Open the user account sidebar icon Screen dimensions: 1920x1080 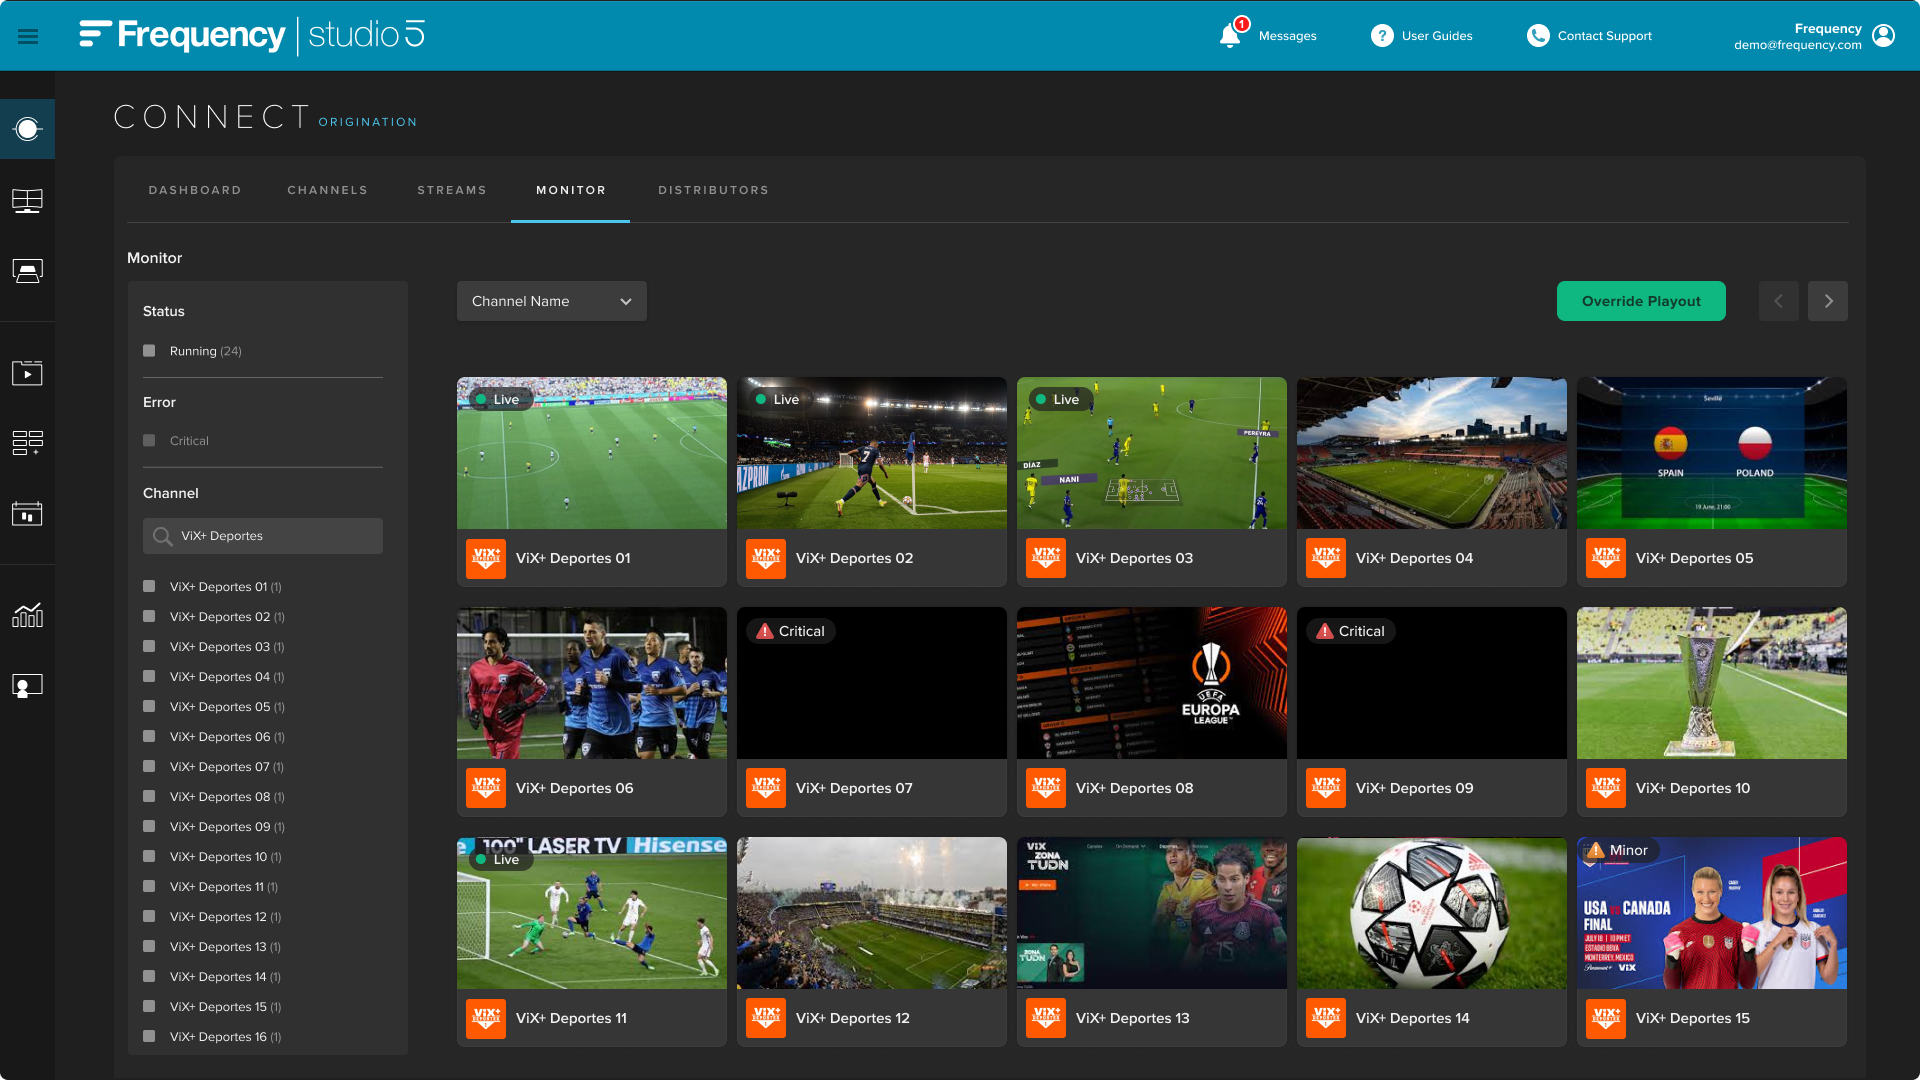27,685
